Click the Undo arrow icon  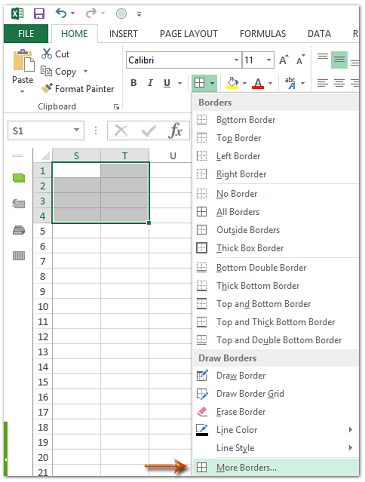pos(61,13)
